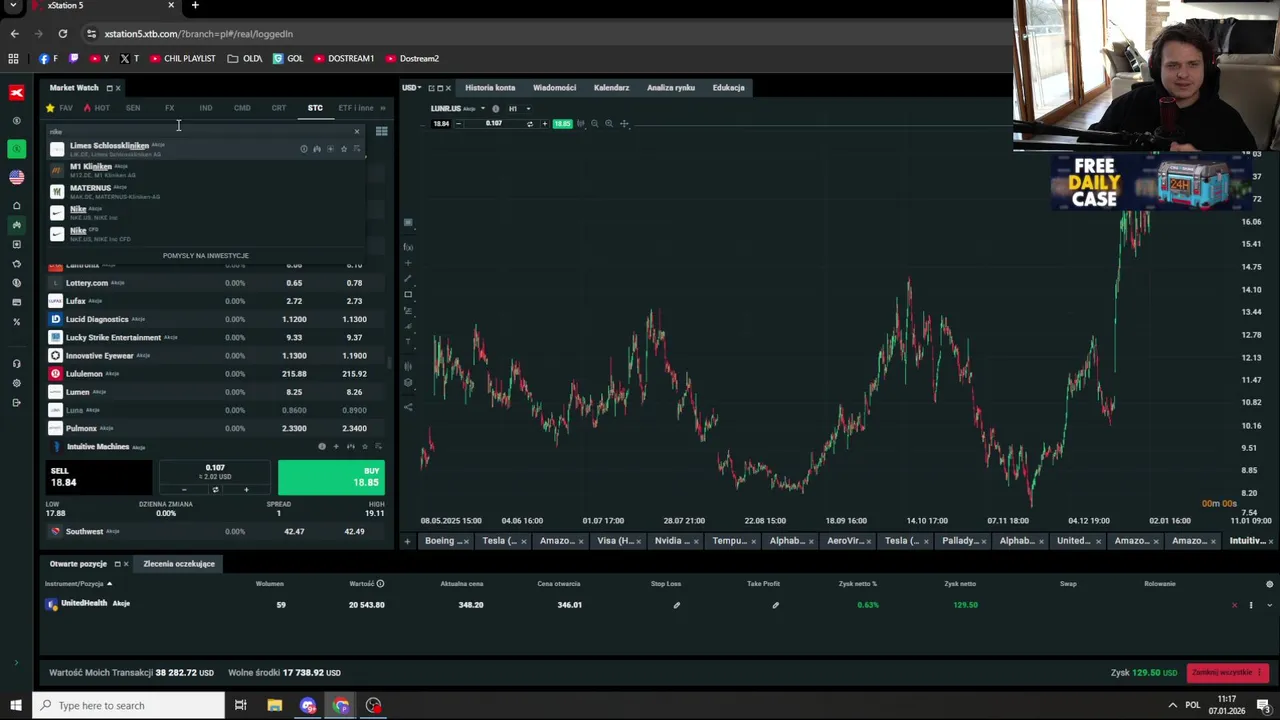Viewport: 1280px width, 720px height.
Task: Toggle volume unit swap icon in order panel
Action: 215,489
